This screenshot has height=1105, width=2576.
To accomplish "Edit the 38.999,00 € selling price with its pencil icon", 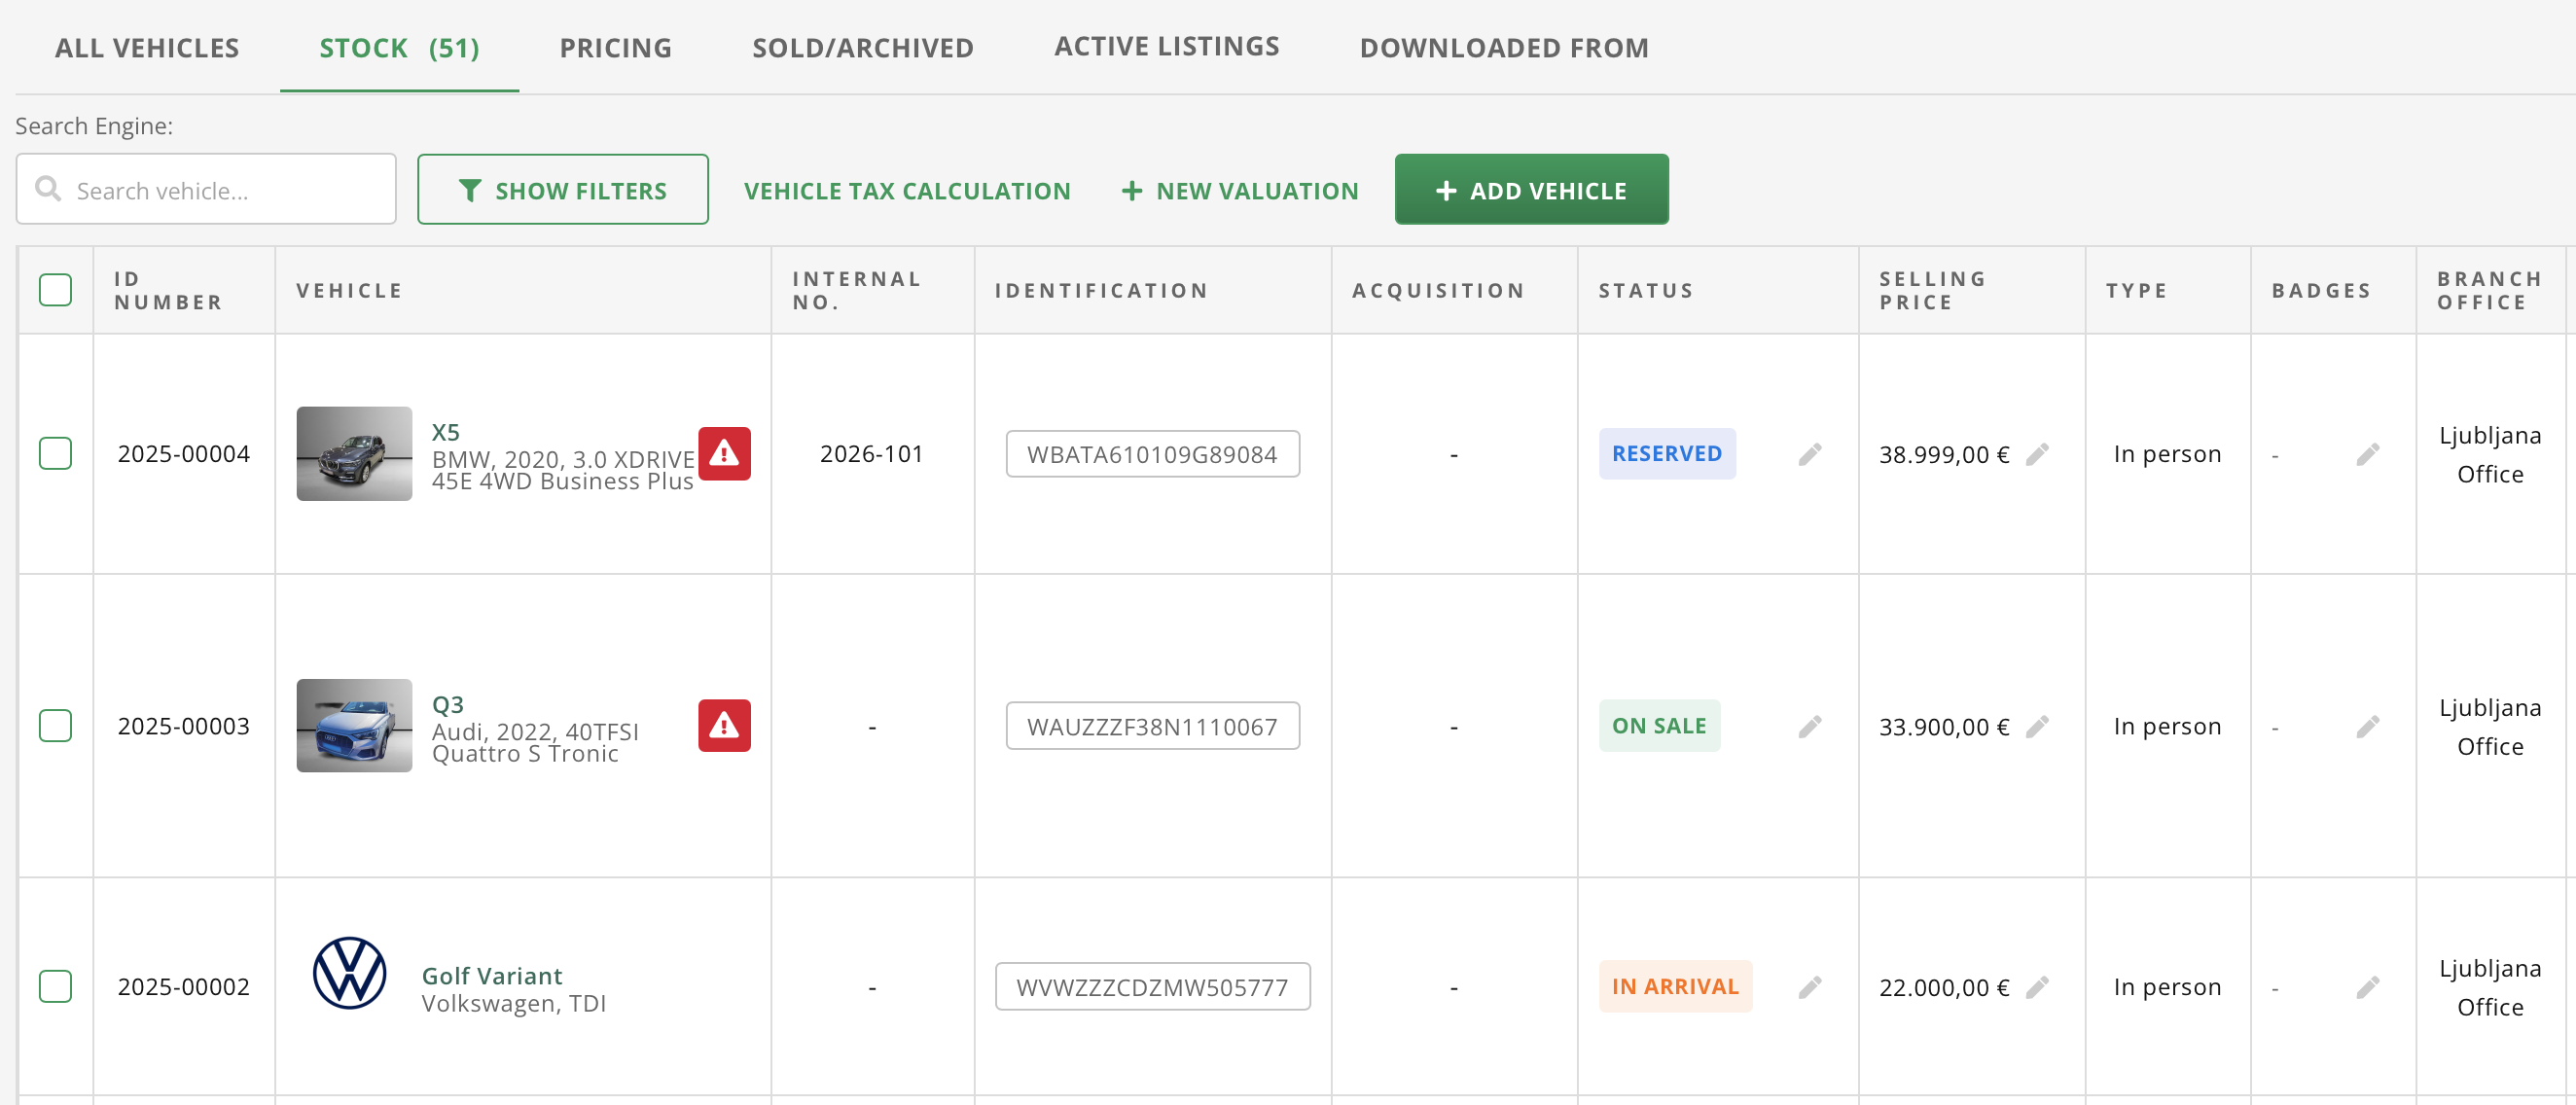I will tap(2037, 455).
